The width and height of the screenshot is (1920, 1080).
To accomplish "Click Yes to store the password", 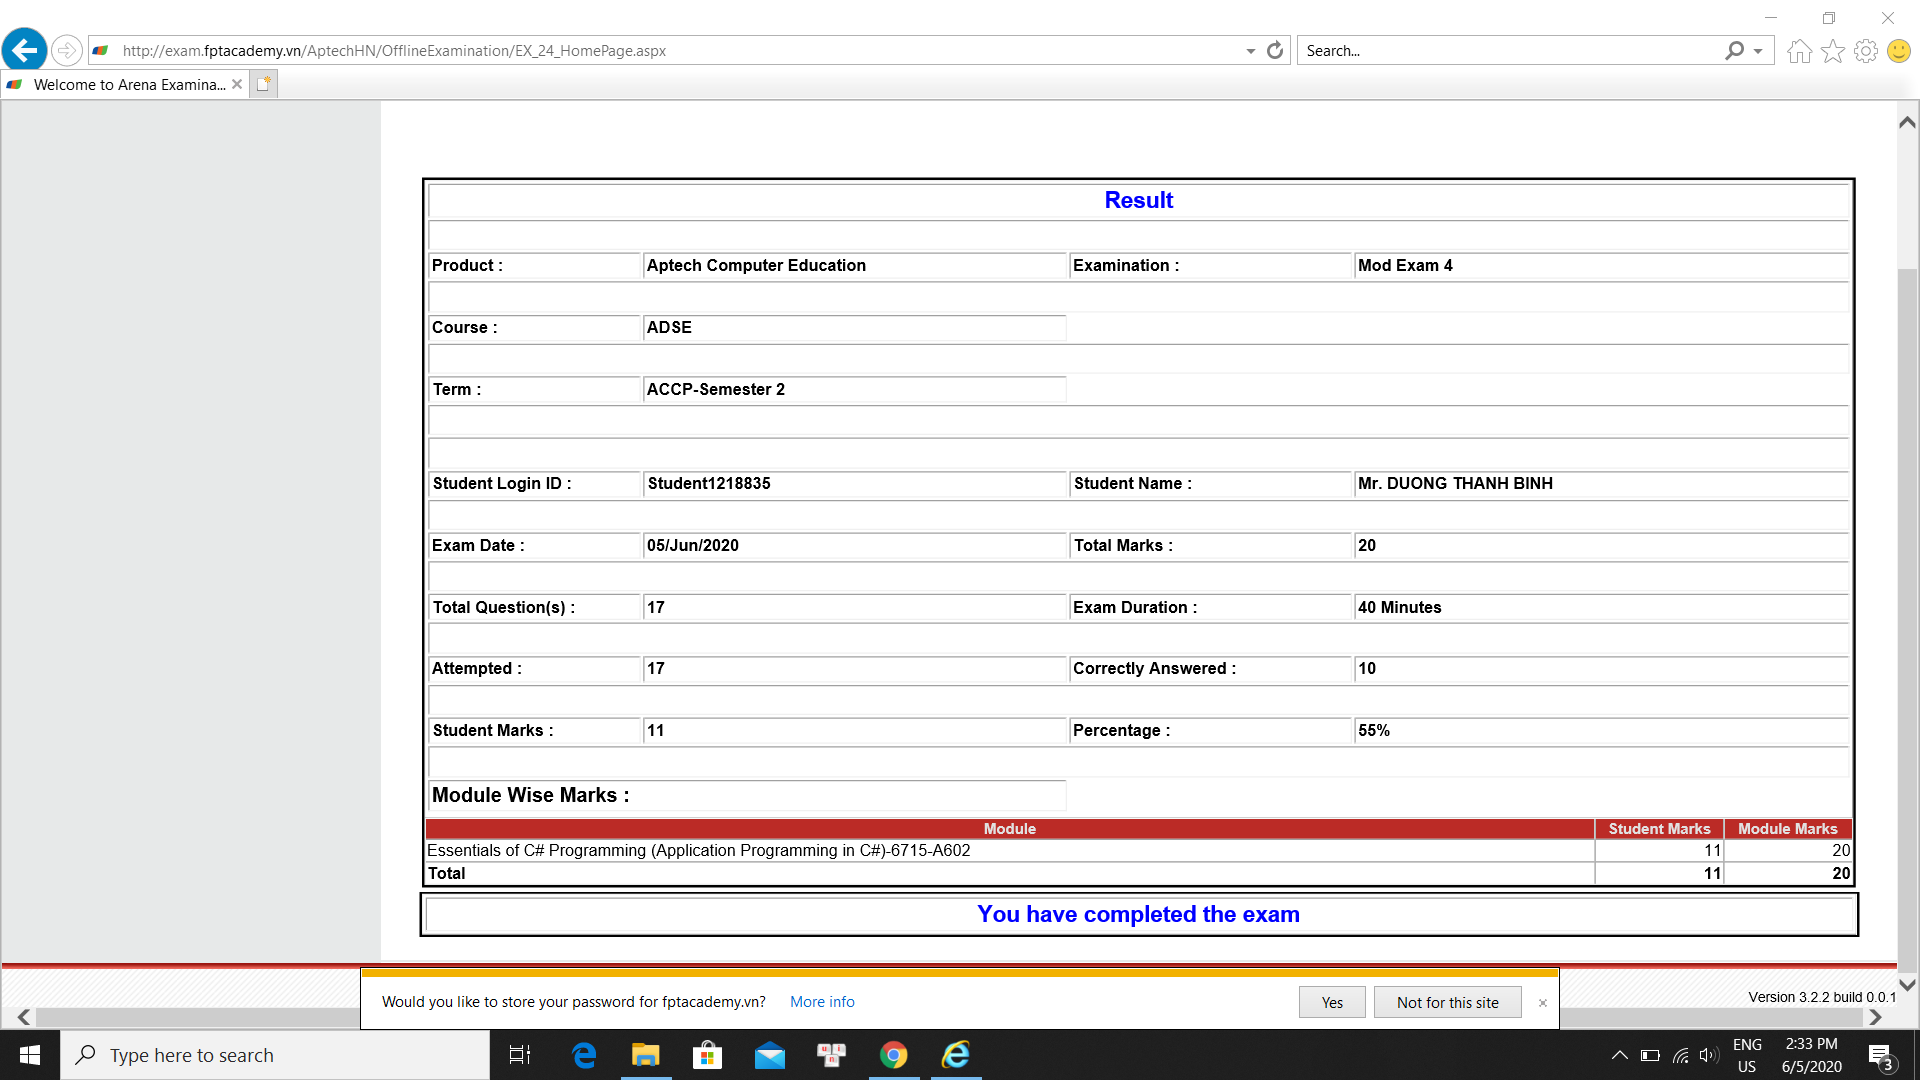I will point(1331,1002).
